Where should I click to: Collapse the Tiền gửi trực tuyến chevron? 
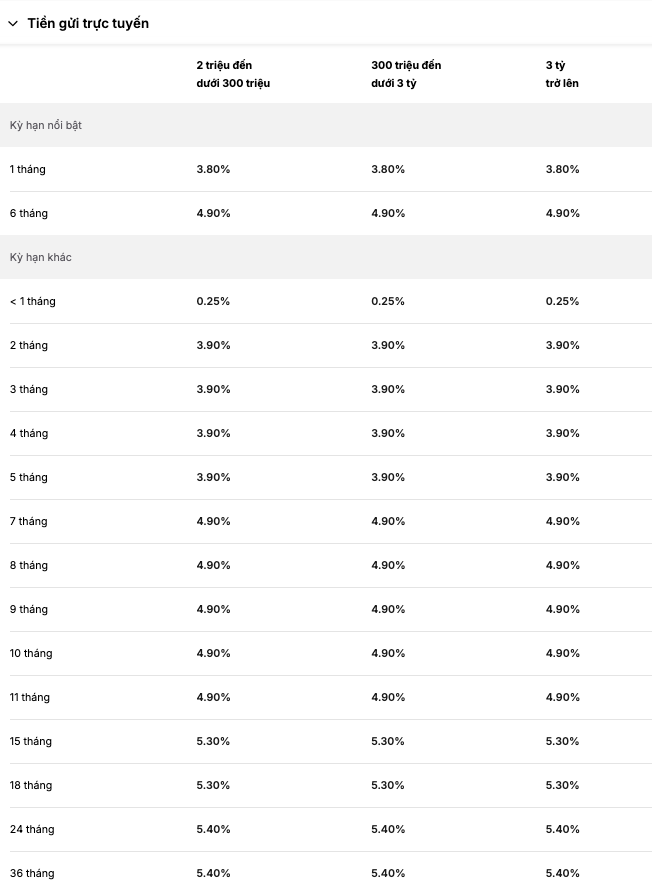coord(13,23)
